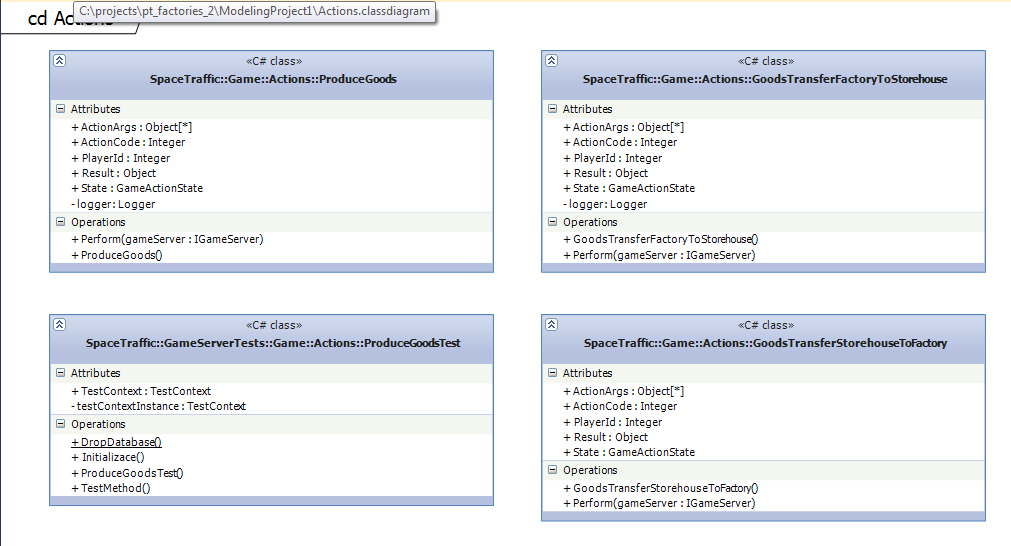Collapse Operations section in ProduceGoodsTest class
The width and height of the screenshot is (1011, 546).
[x=61, y=424]
